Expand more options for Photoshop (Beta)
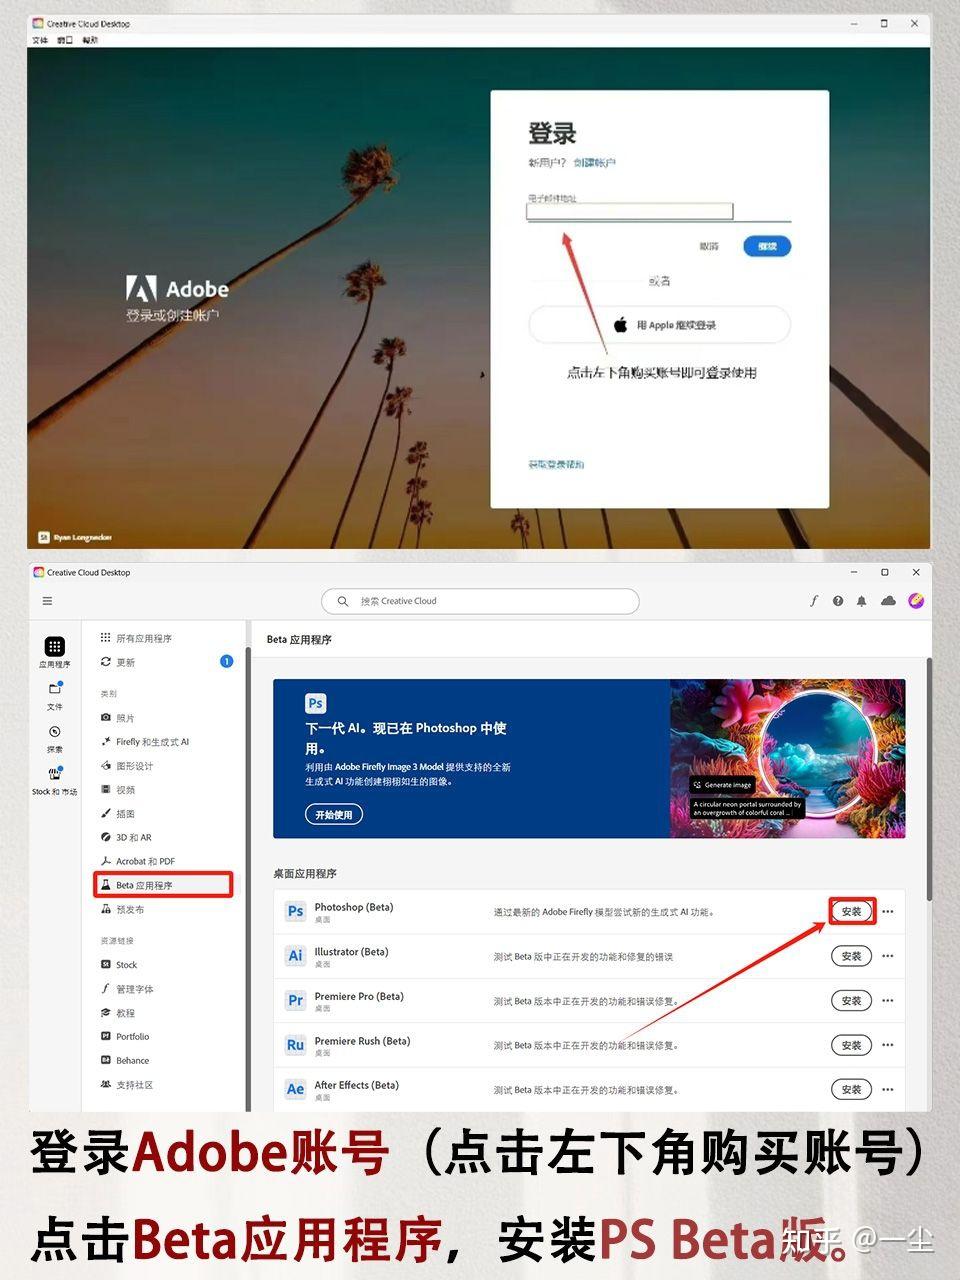Viewport: 960px width, 1280px height. tap(888, 912)
